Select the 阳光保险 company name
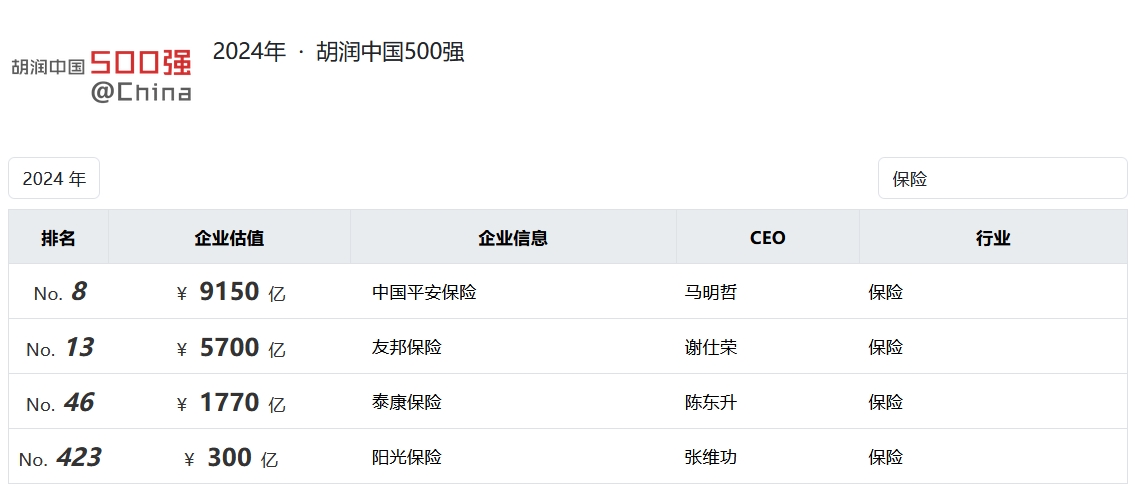Image resolution: width=1135 pixels, height=495 pixels. pos(406,458)
